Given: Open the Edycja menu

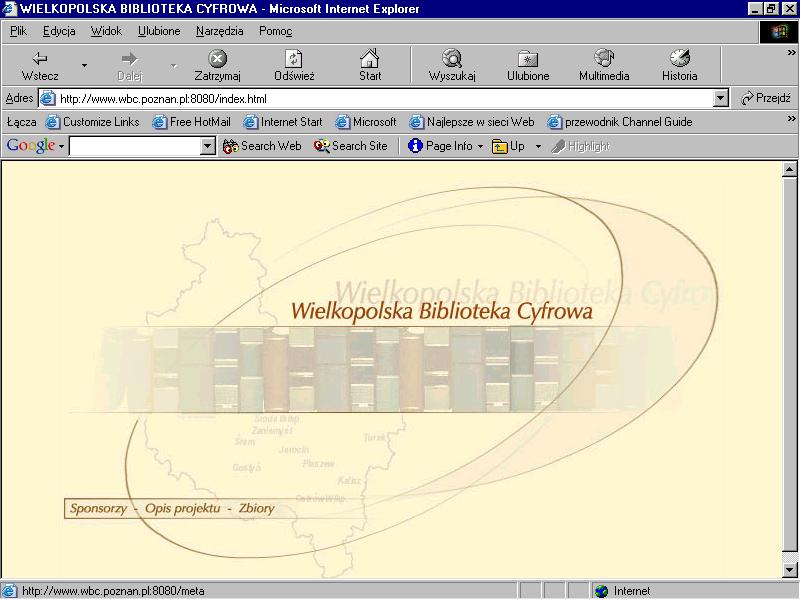Looking at the screenshot, I should click(59, 31).
